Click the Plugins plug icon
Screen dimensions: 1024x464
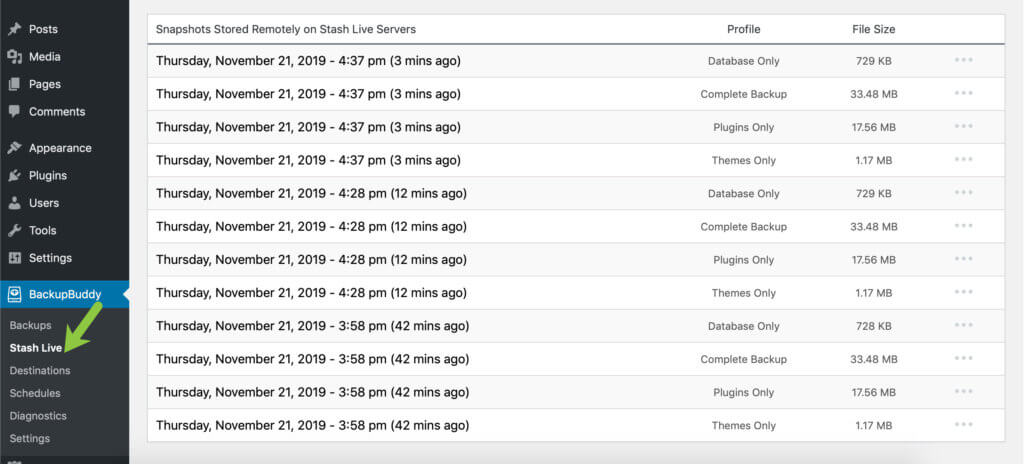pos(14,176)
